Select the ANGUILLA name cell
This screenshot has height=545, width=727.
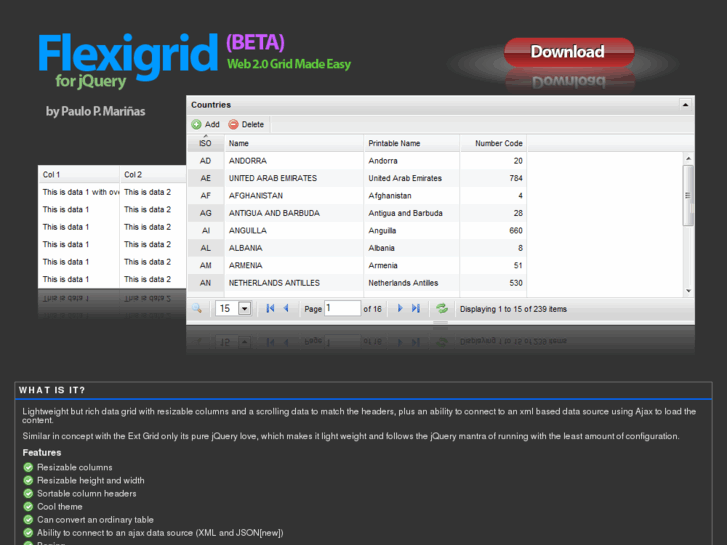click(x=294, y=231)
